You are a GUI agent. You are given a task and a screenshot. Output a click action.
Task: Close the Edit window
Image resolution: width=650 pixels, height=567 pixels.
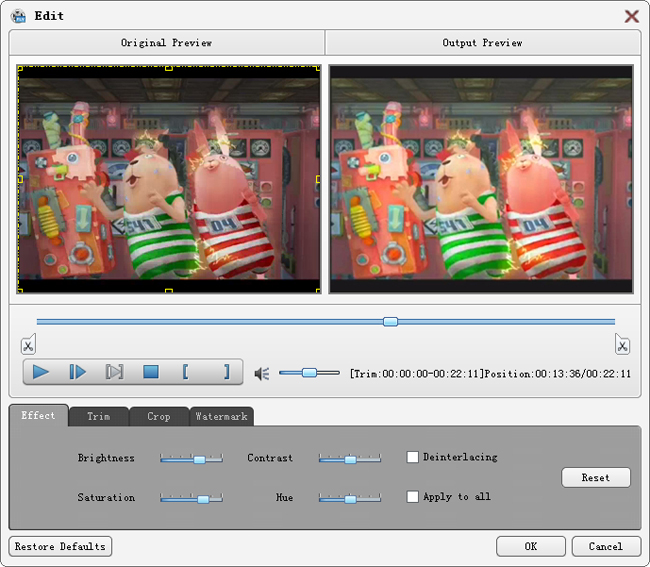[632, 16]
